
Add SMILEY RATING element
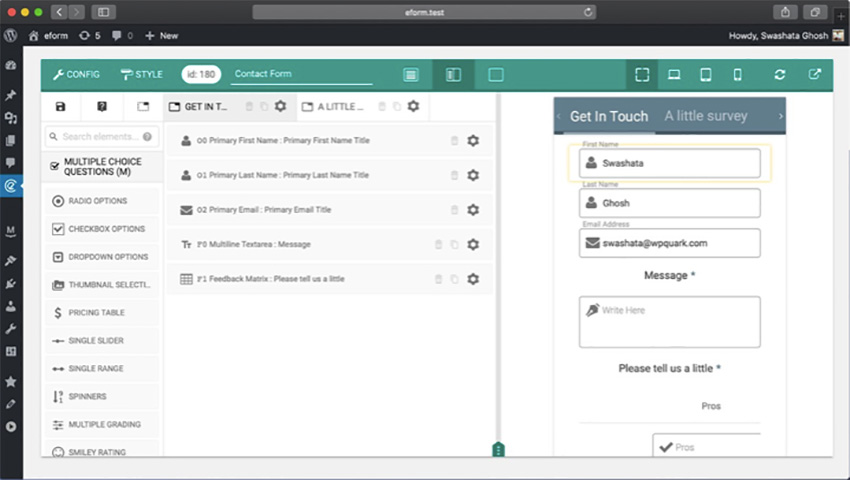click(102, 450)
